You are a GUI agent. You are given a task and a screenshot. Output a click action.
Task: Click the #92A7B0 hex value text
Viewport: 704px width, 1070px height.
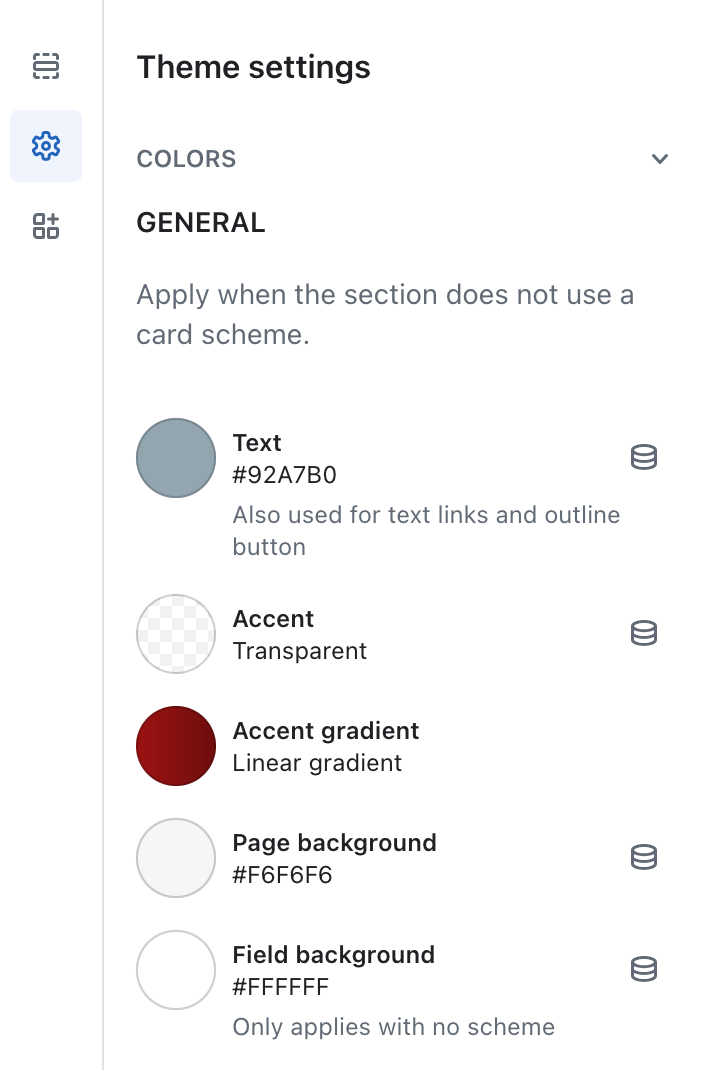284,475
